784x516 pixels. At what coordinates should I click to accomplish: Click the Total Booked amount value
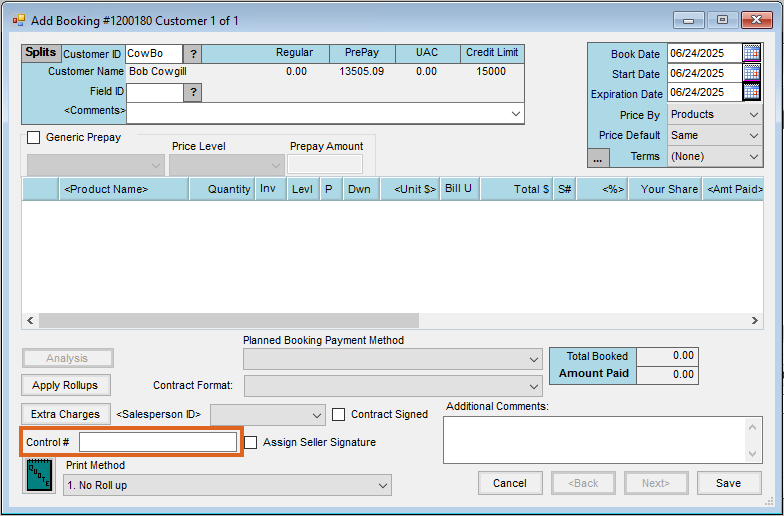(668, 356)
